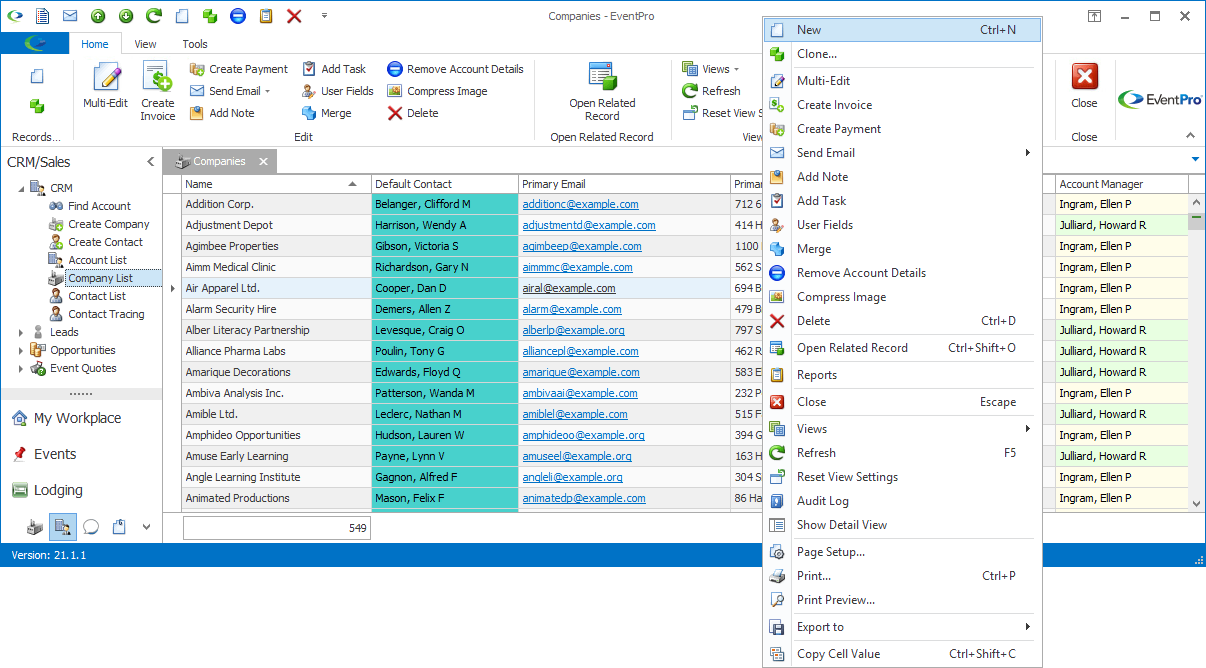Image resolution: width=1206 pixels, height=668 pixels.
Task: Click Create Invoice in the ribbon
Action: click(x=158, y=91)
